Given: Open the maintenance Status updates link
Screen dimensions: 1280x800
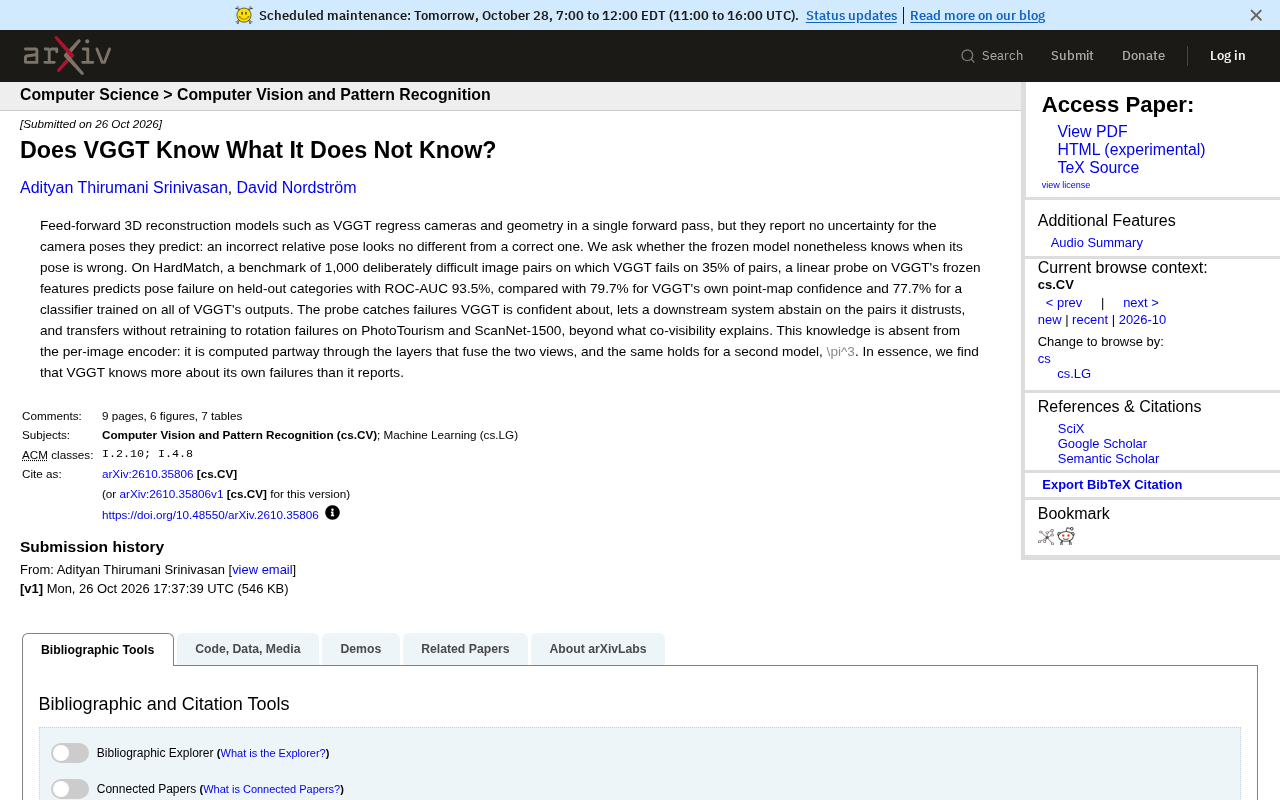Looking at the screenshot, I should click(851, 15).
